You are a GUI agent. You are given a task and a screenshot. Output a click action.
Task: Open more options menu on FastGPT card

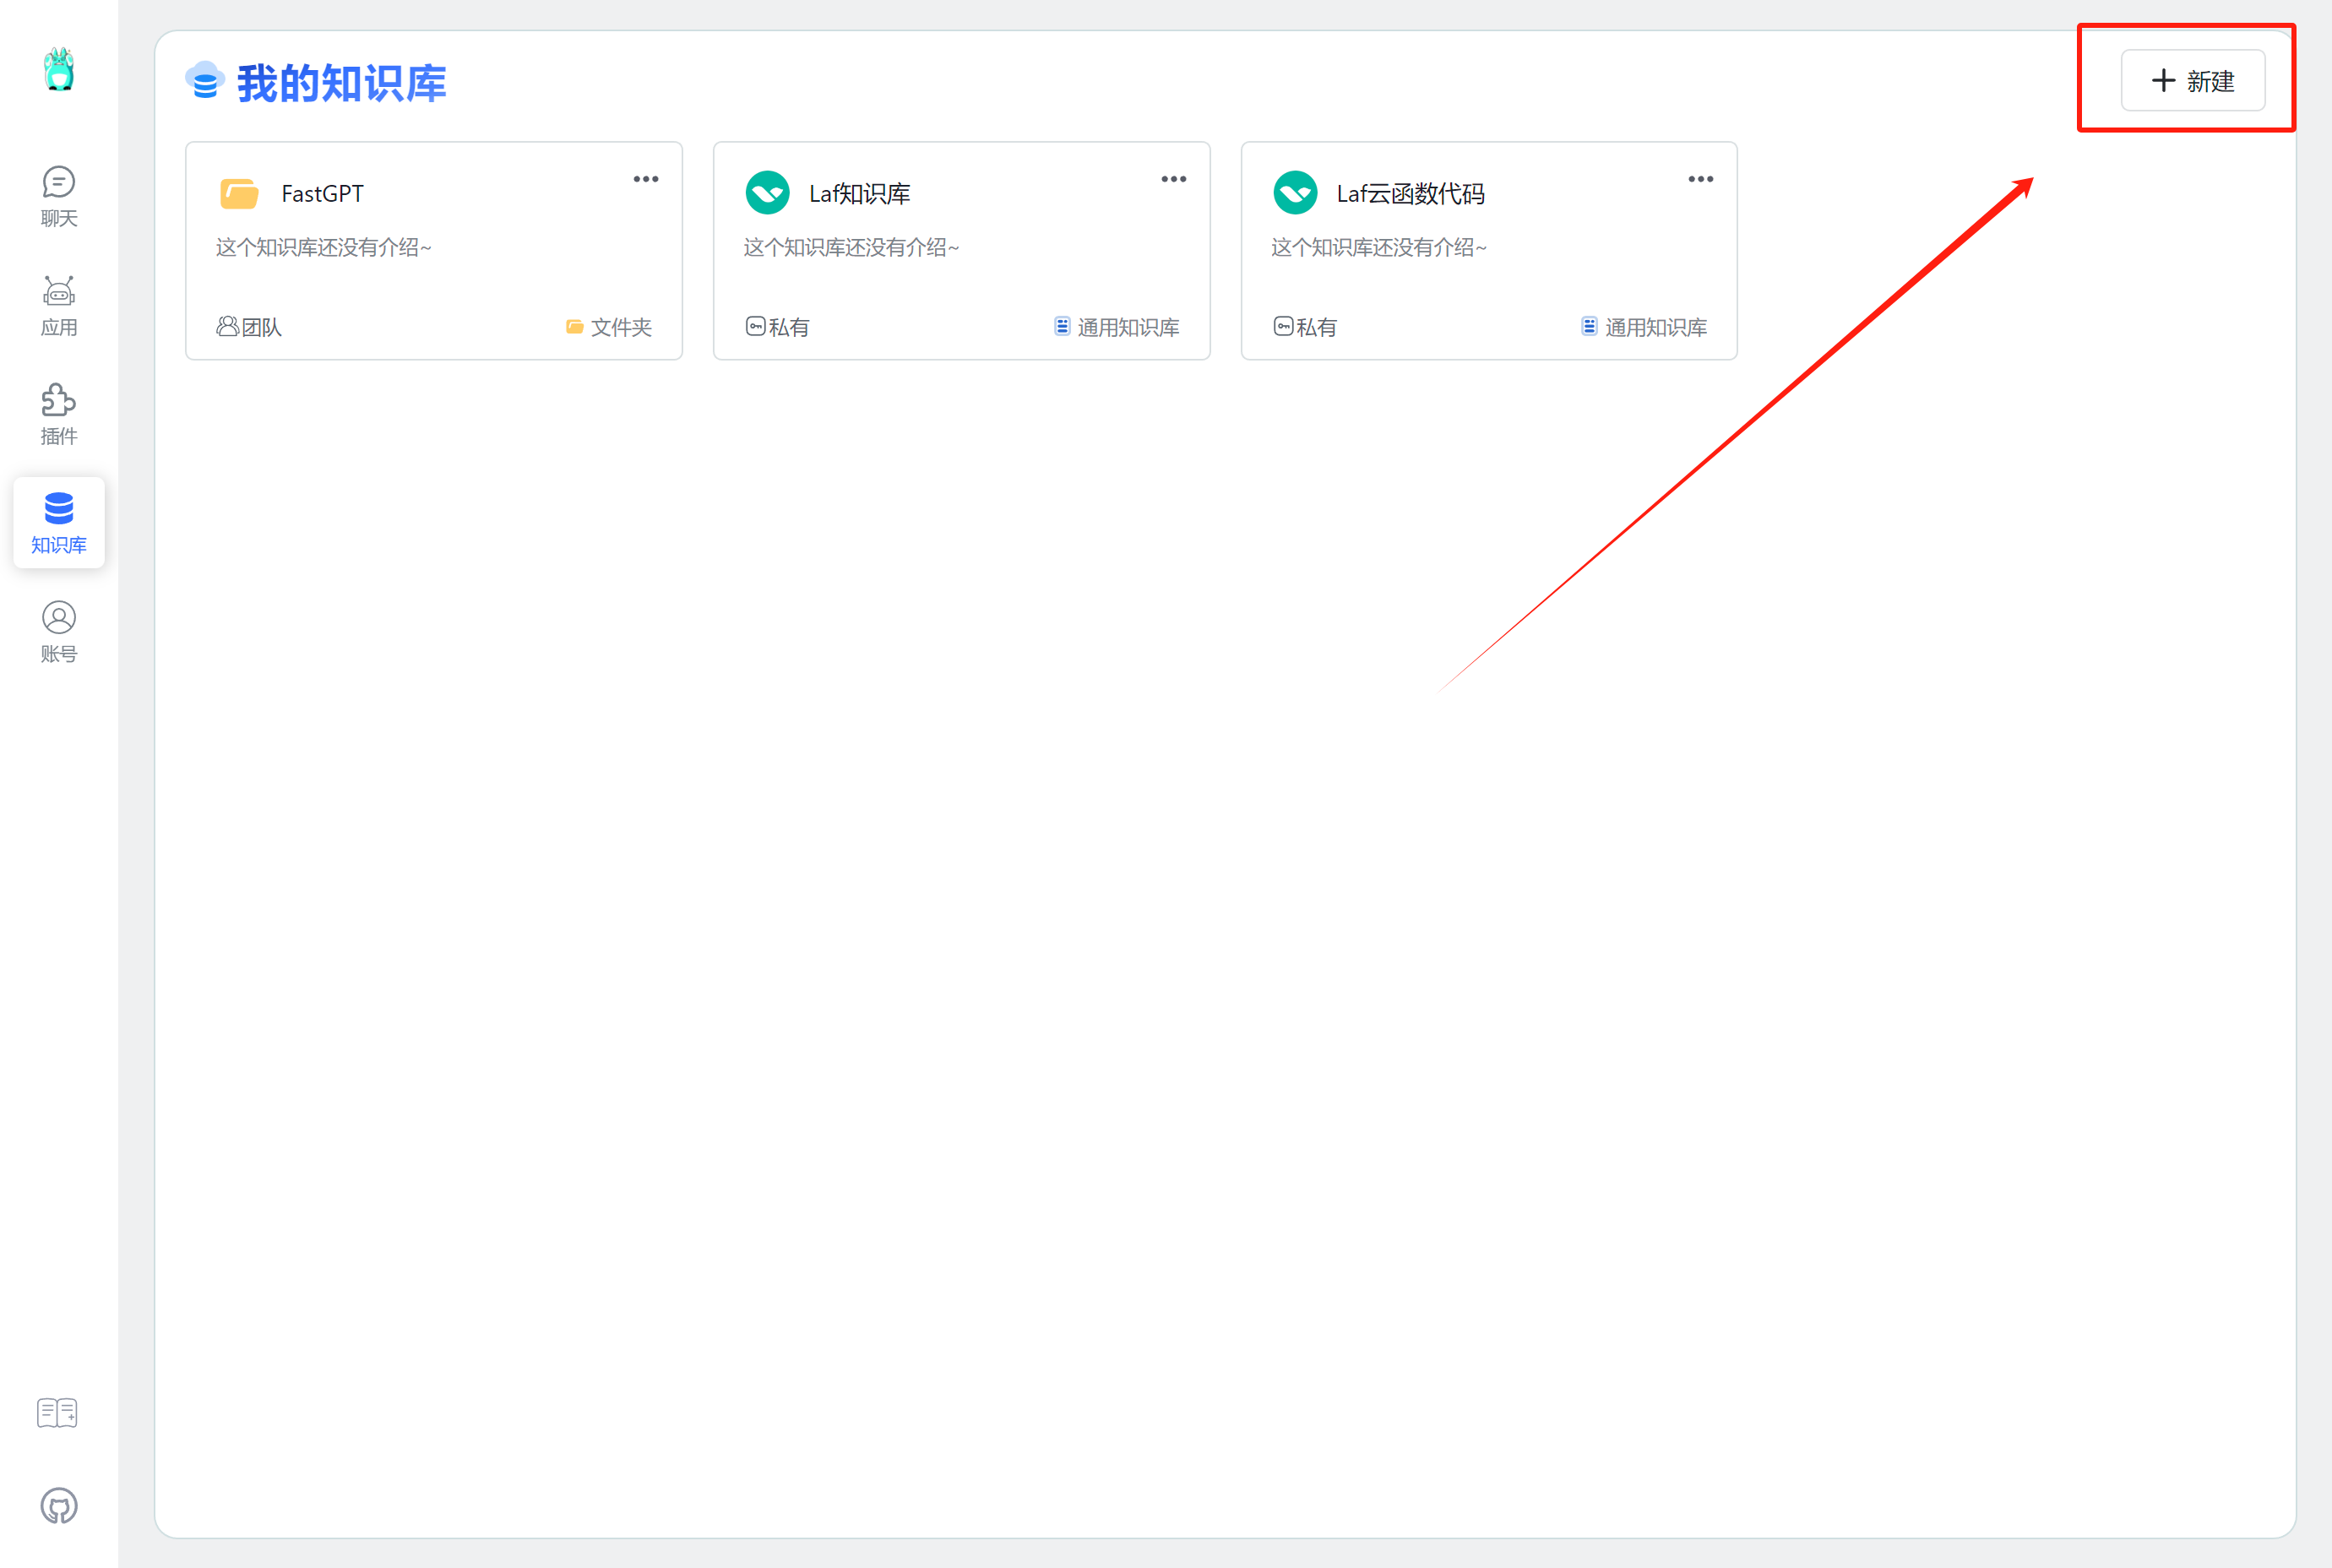coord(646,179)
